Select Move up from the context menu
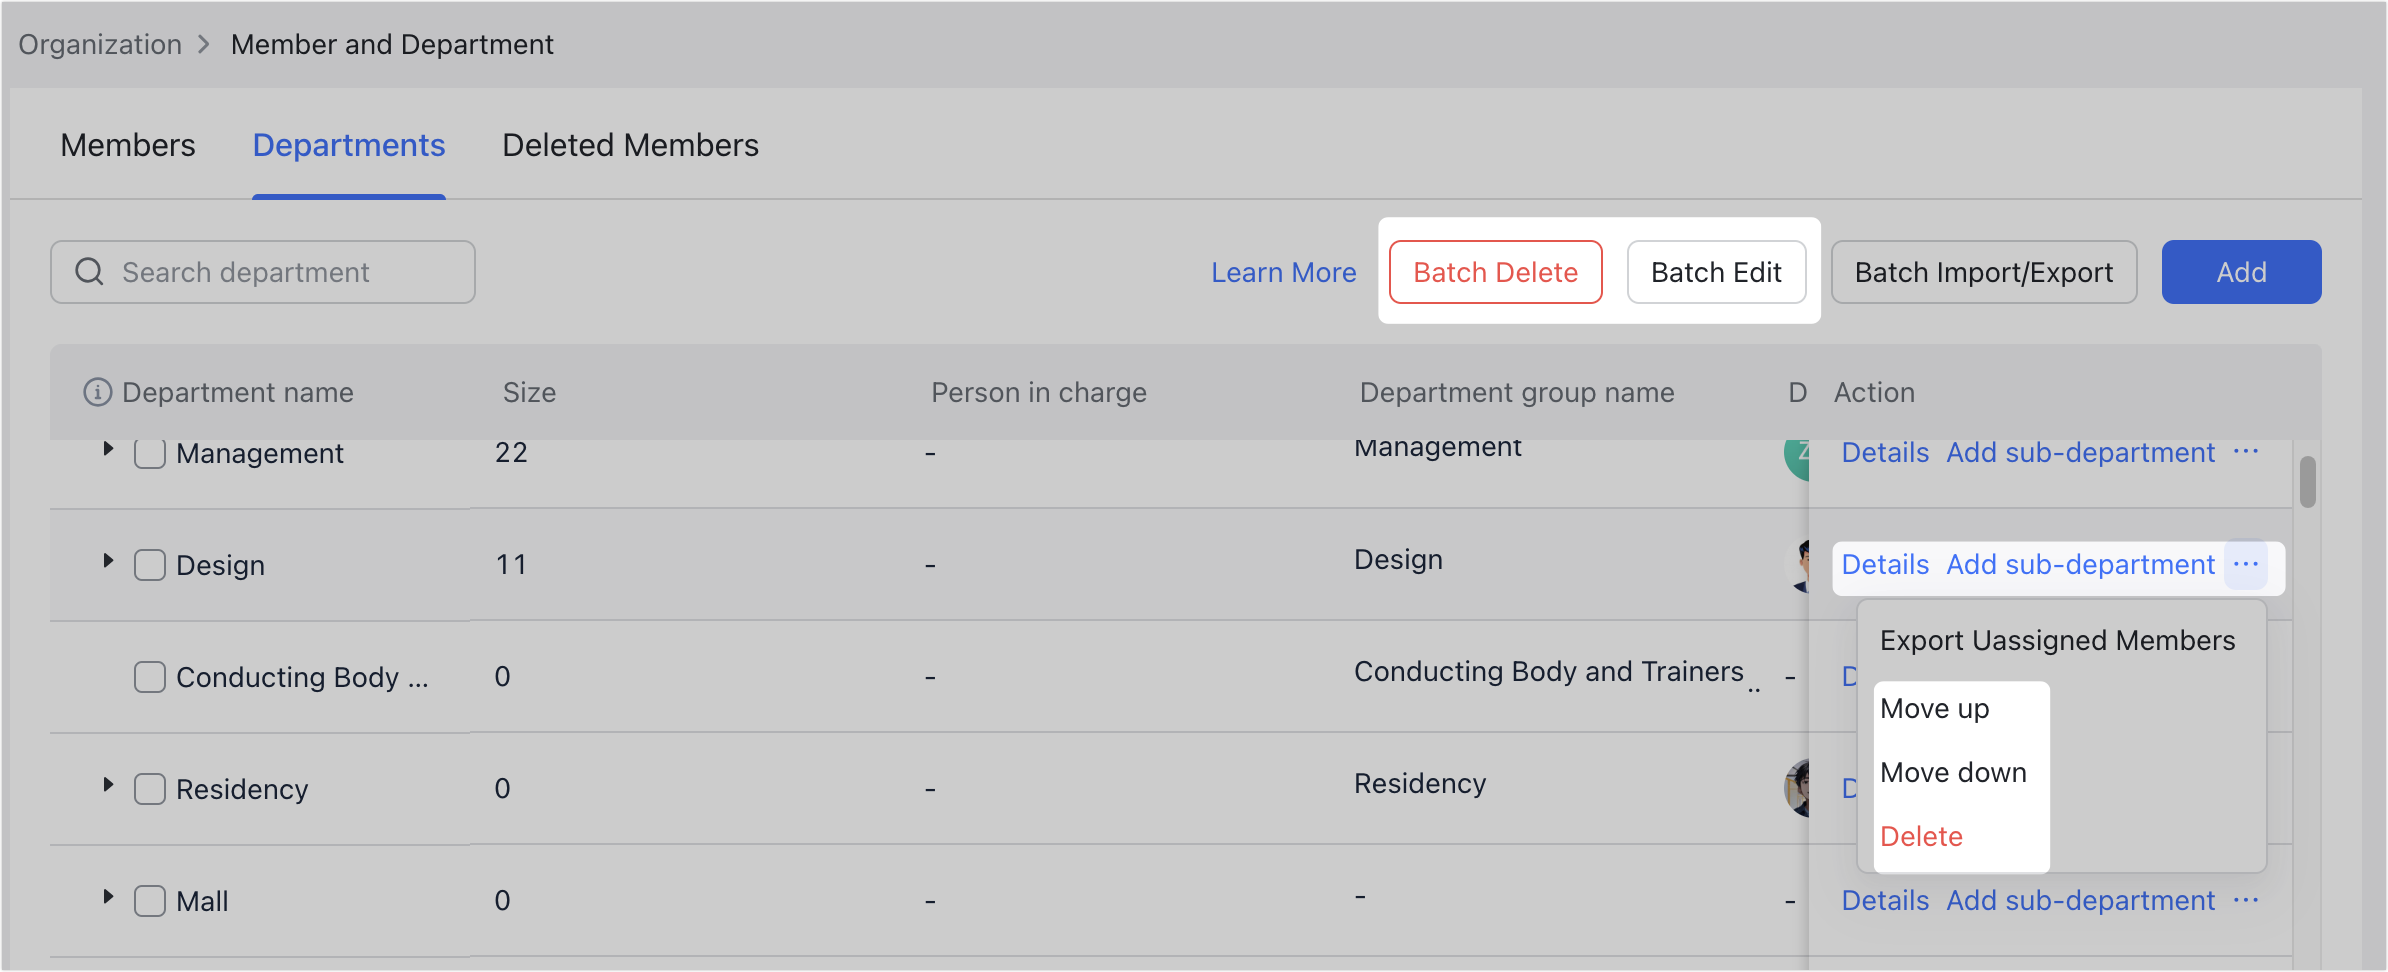This screenshot has width=2388, height=972. tap(1933, 708)
